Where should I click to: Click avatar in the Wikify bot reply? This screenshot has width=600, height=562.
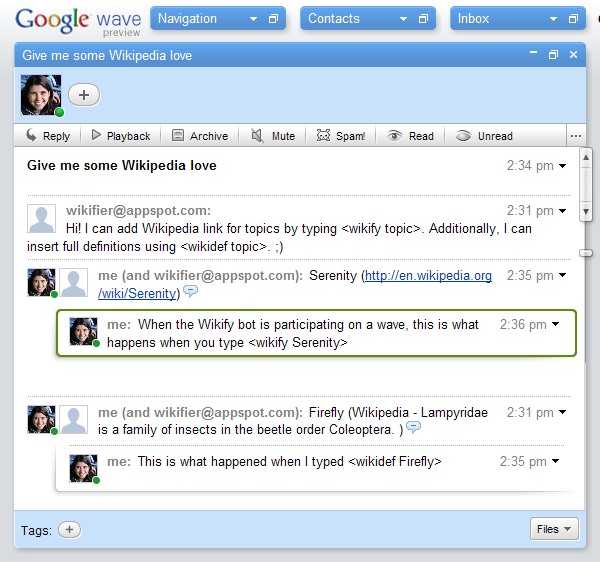coord(83,331)
